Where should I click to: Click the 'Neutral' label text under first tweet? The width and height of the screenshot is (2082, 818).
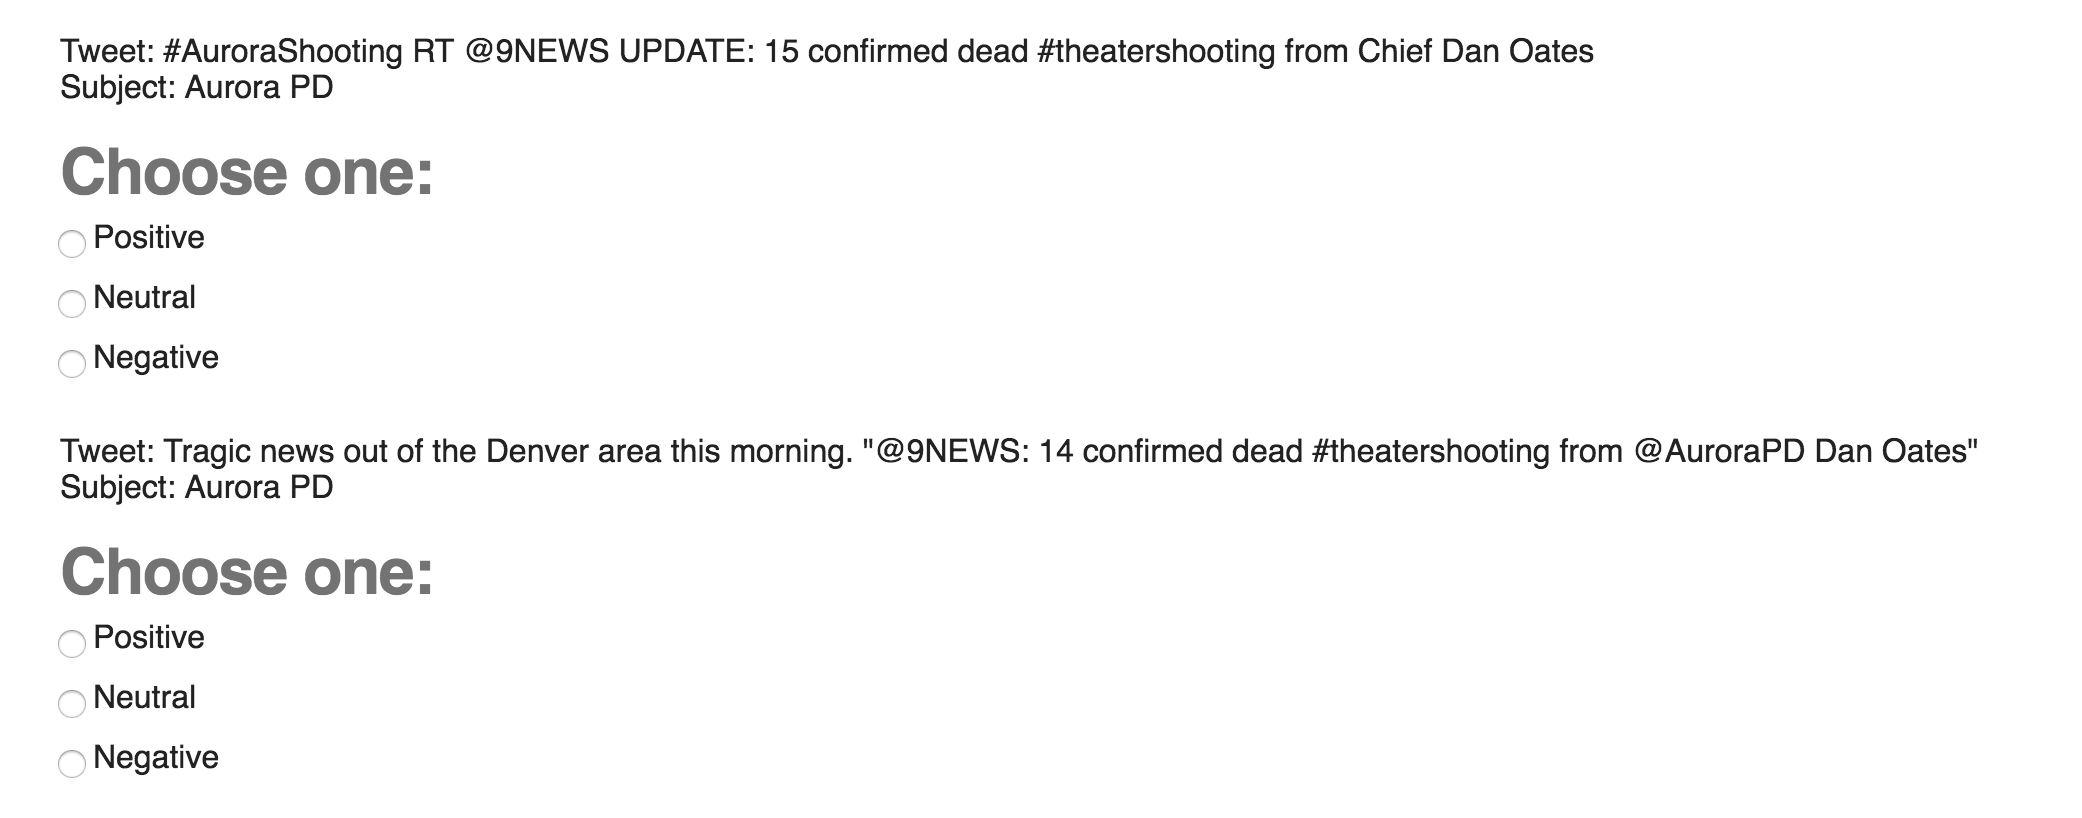(144, 298)
